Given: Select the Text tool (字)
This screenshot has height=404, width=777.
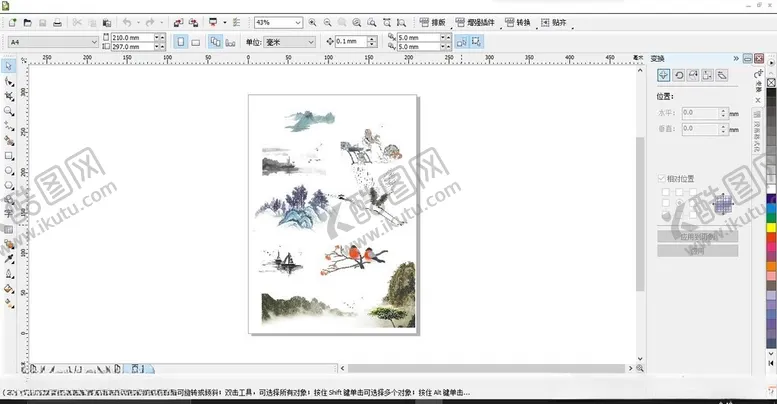Looking at the screenshot, I should click(9, 214).
